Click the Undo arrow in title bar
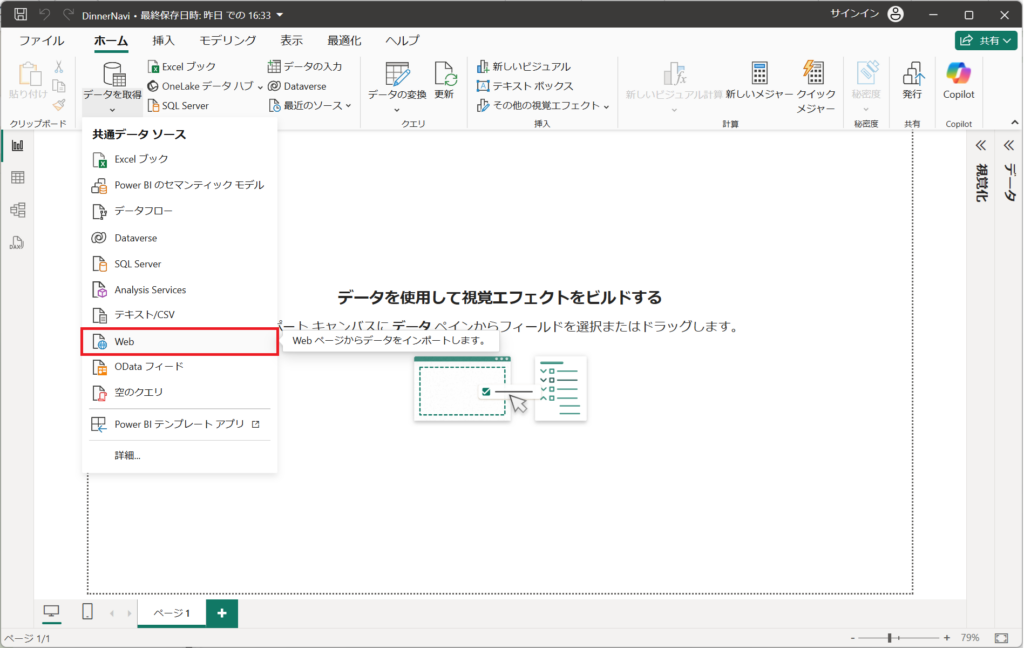Viewport: 1024px width, 648px height. tap(44, 14)
